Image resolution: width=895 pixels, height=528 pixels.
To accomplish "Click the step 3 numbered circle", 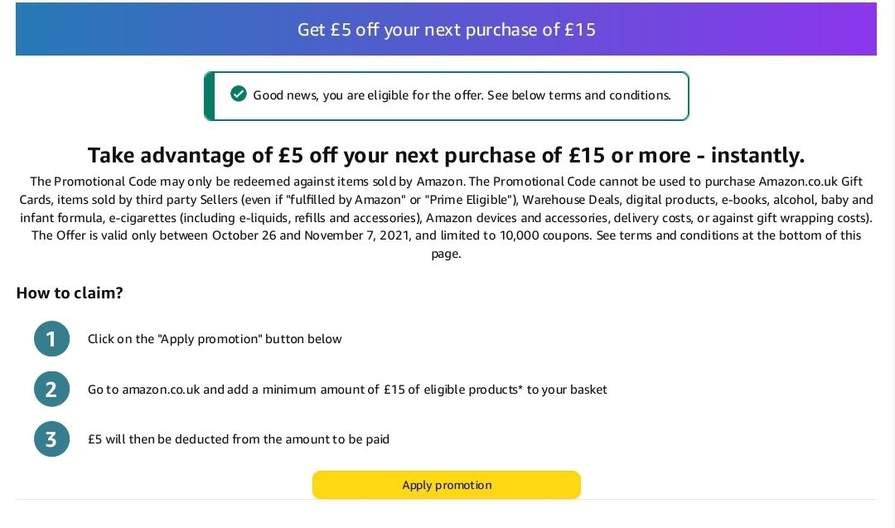I will [x=51, y=439].
